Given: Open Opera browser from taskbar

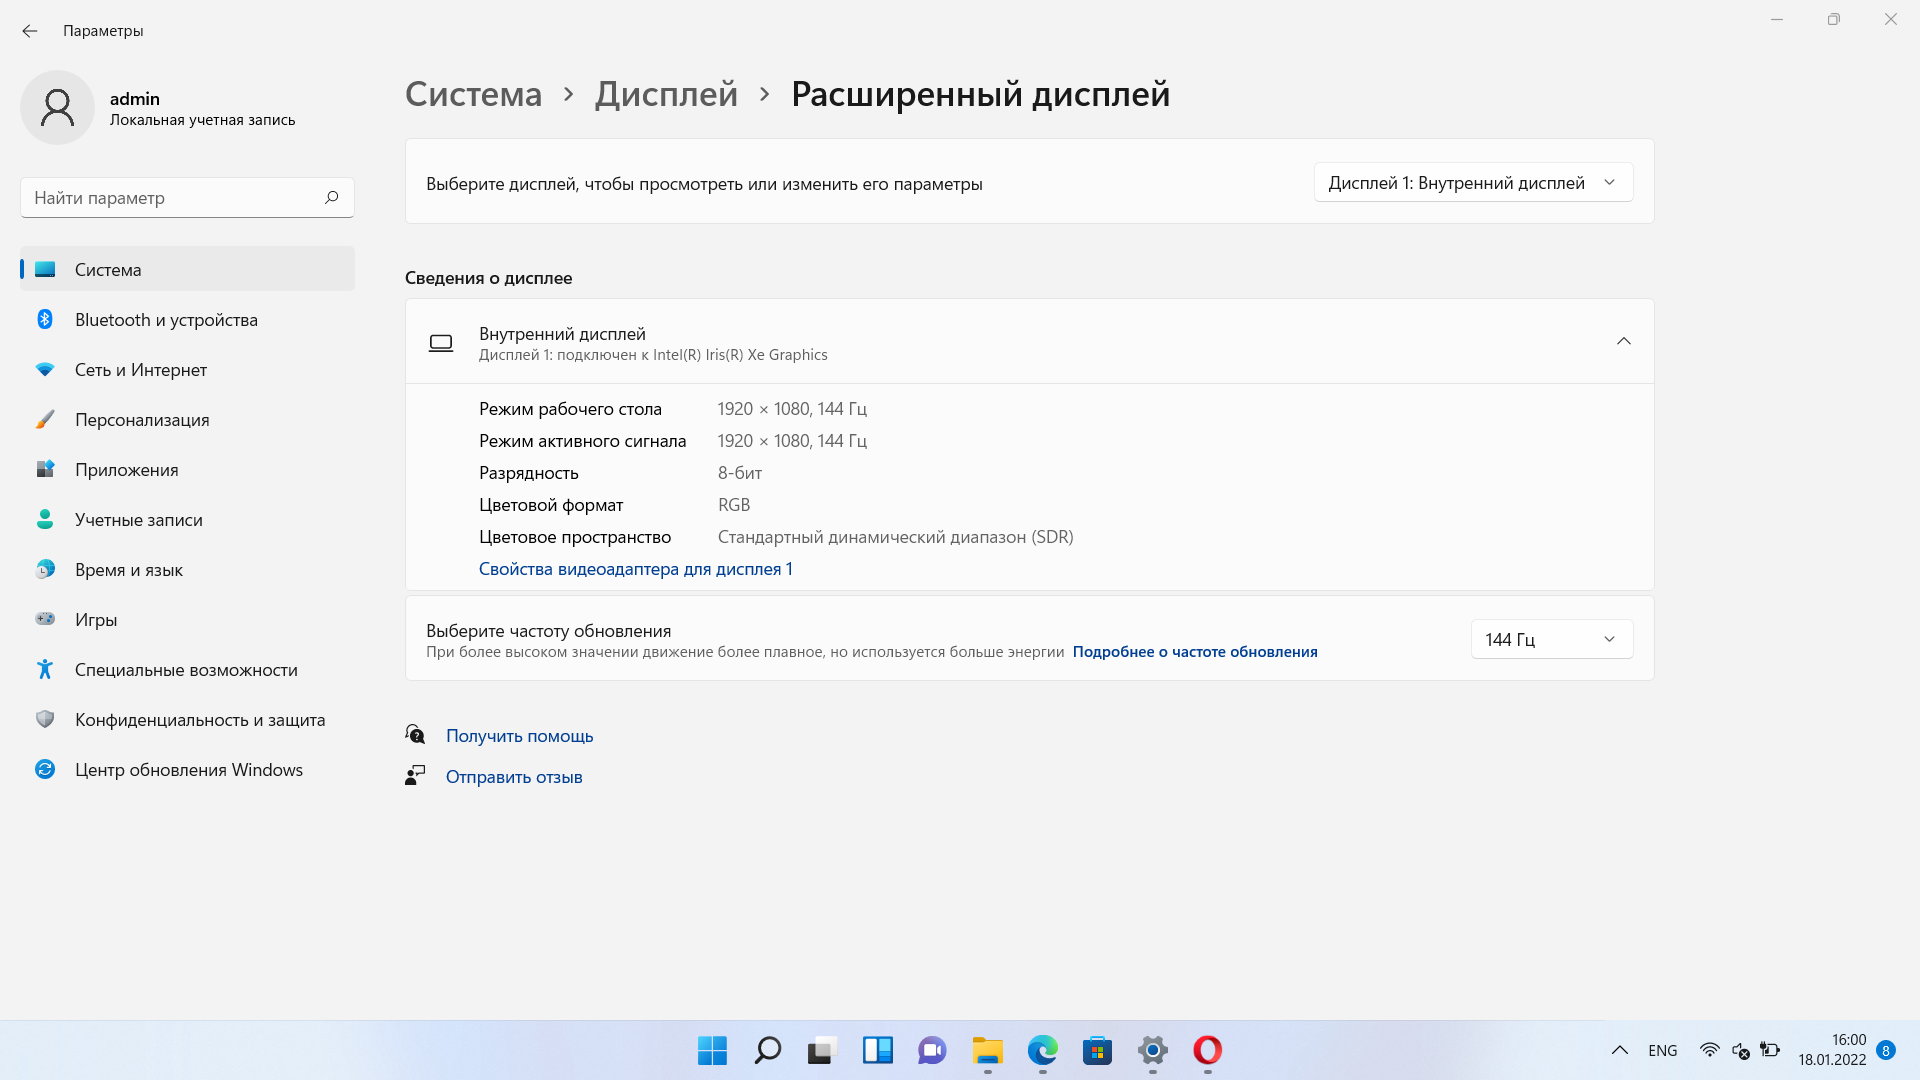Looking at the screenshot, I should coord(1207,1050).
